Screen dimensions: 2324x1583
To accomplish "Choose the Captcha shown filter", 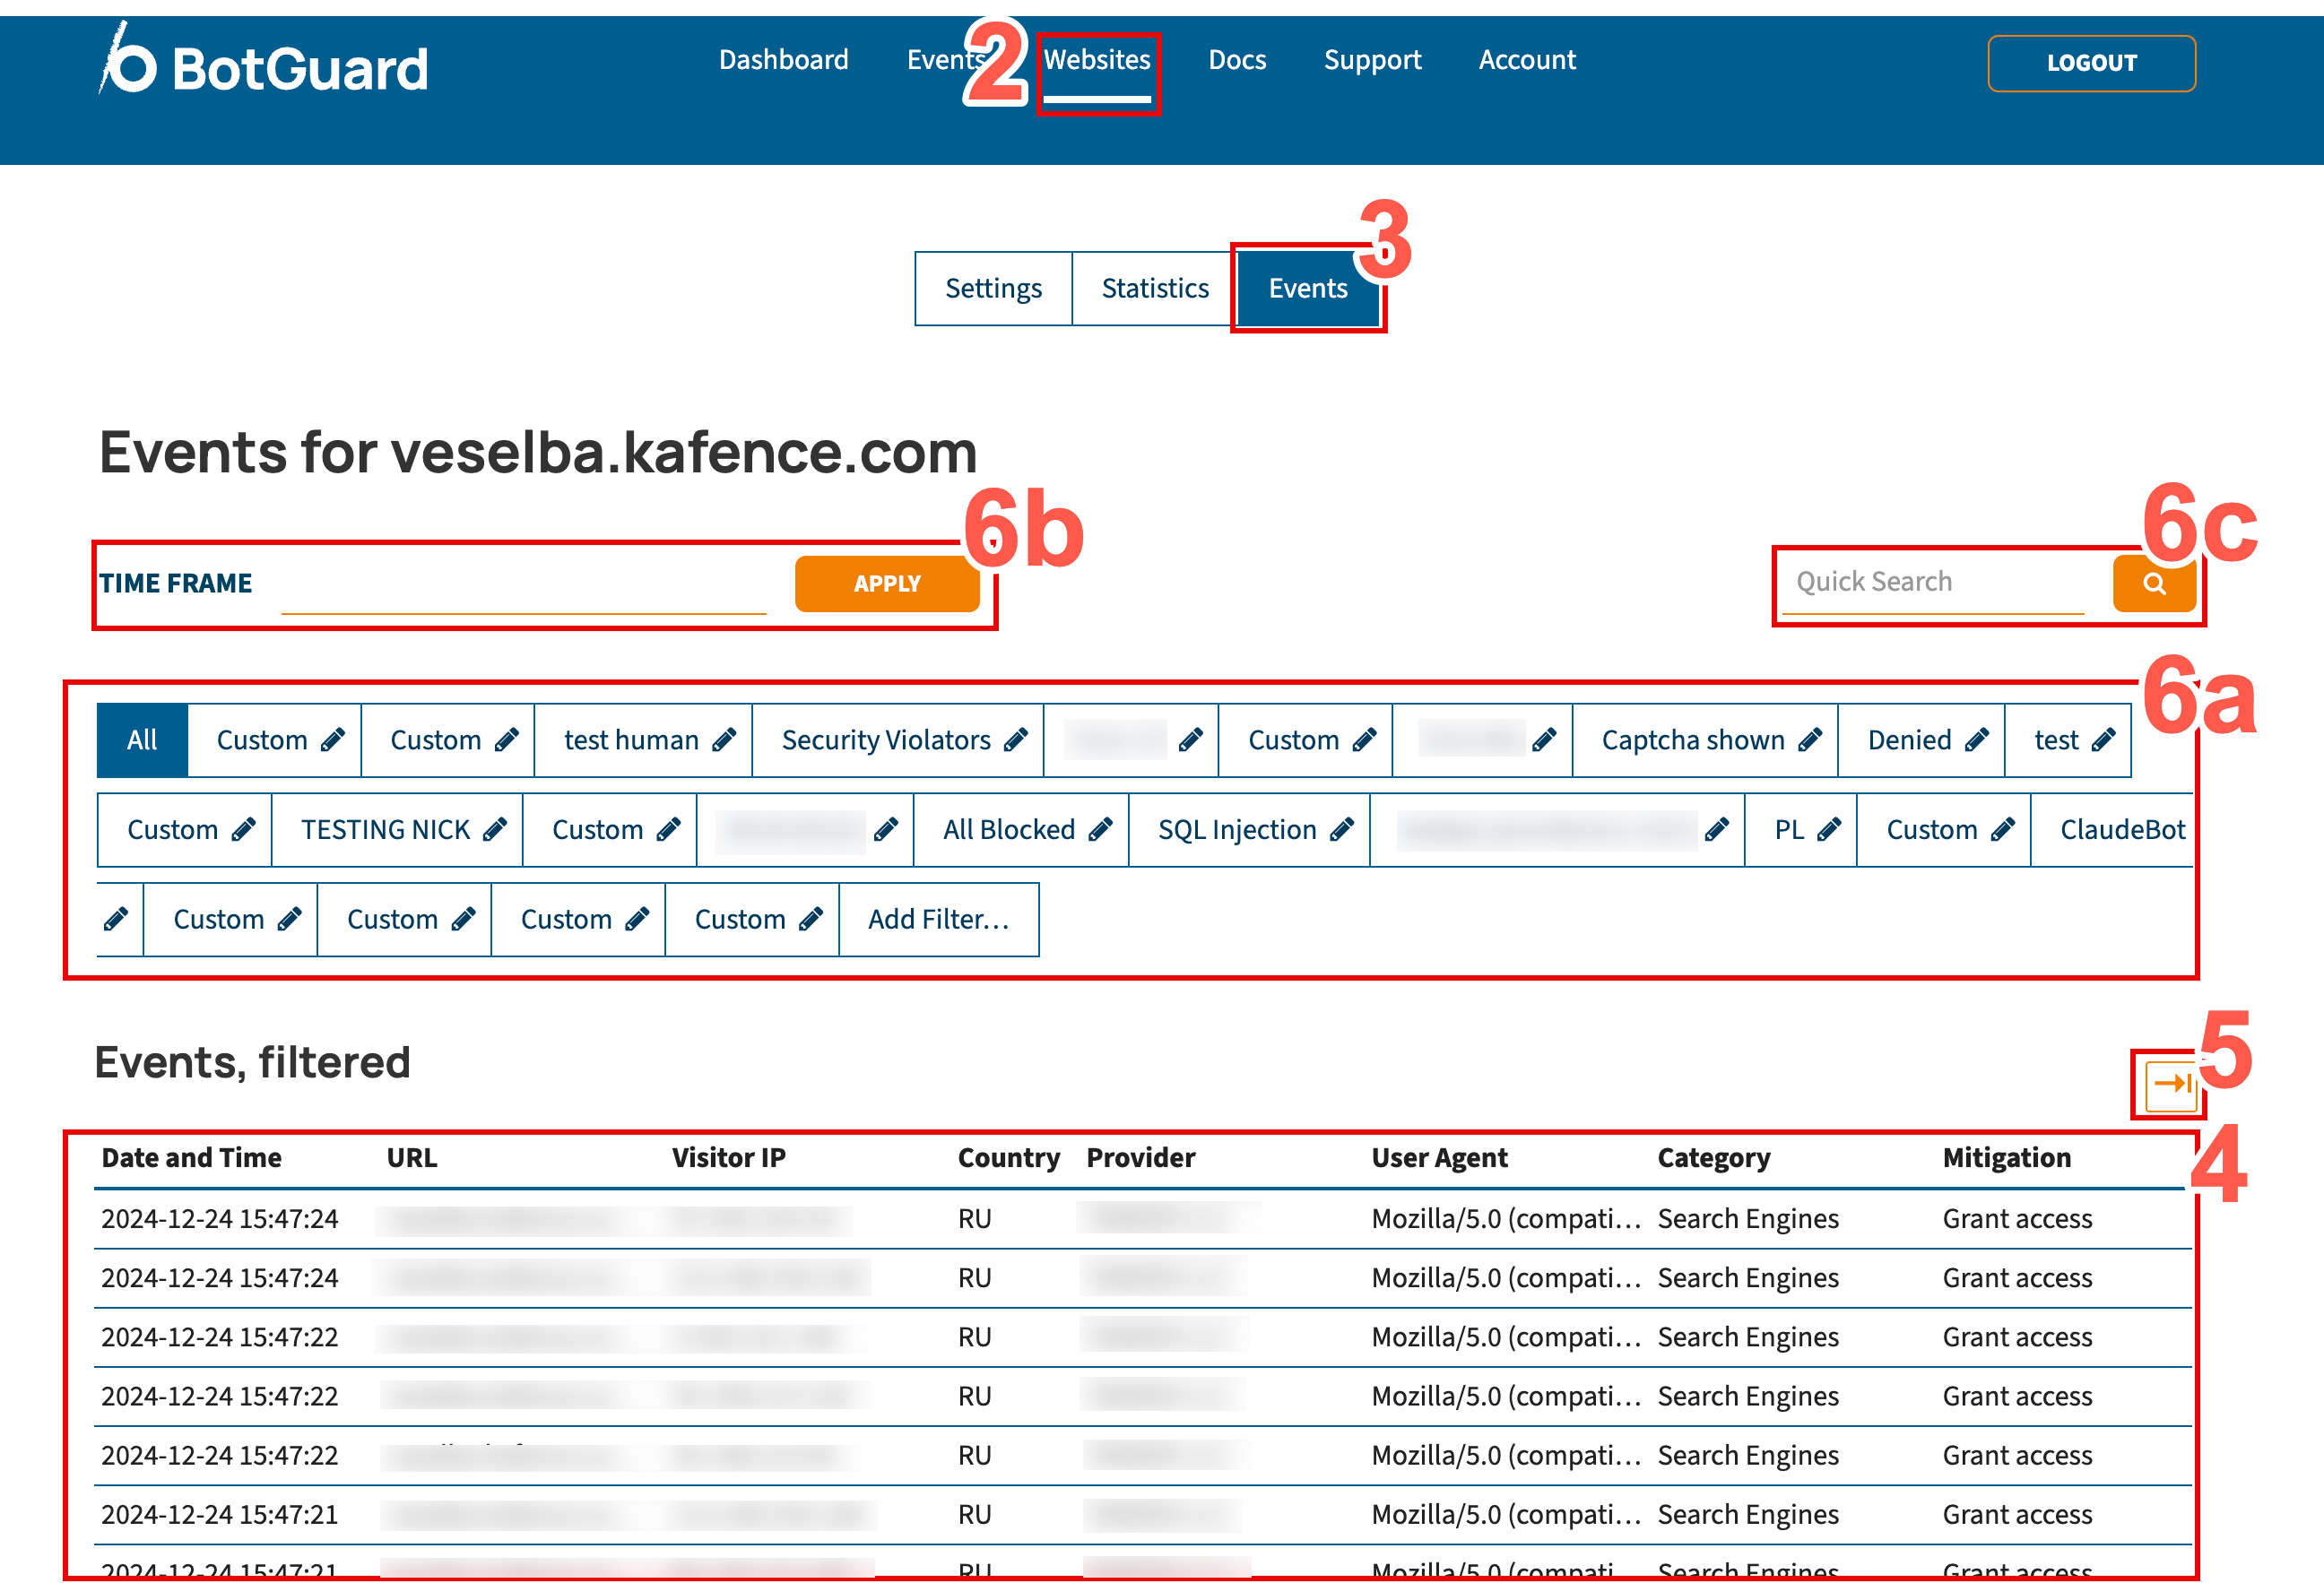I will click(1693, 741).
